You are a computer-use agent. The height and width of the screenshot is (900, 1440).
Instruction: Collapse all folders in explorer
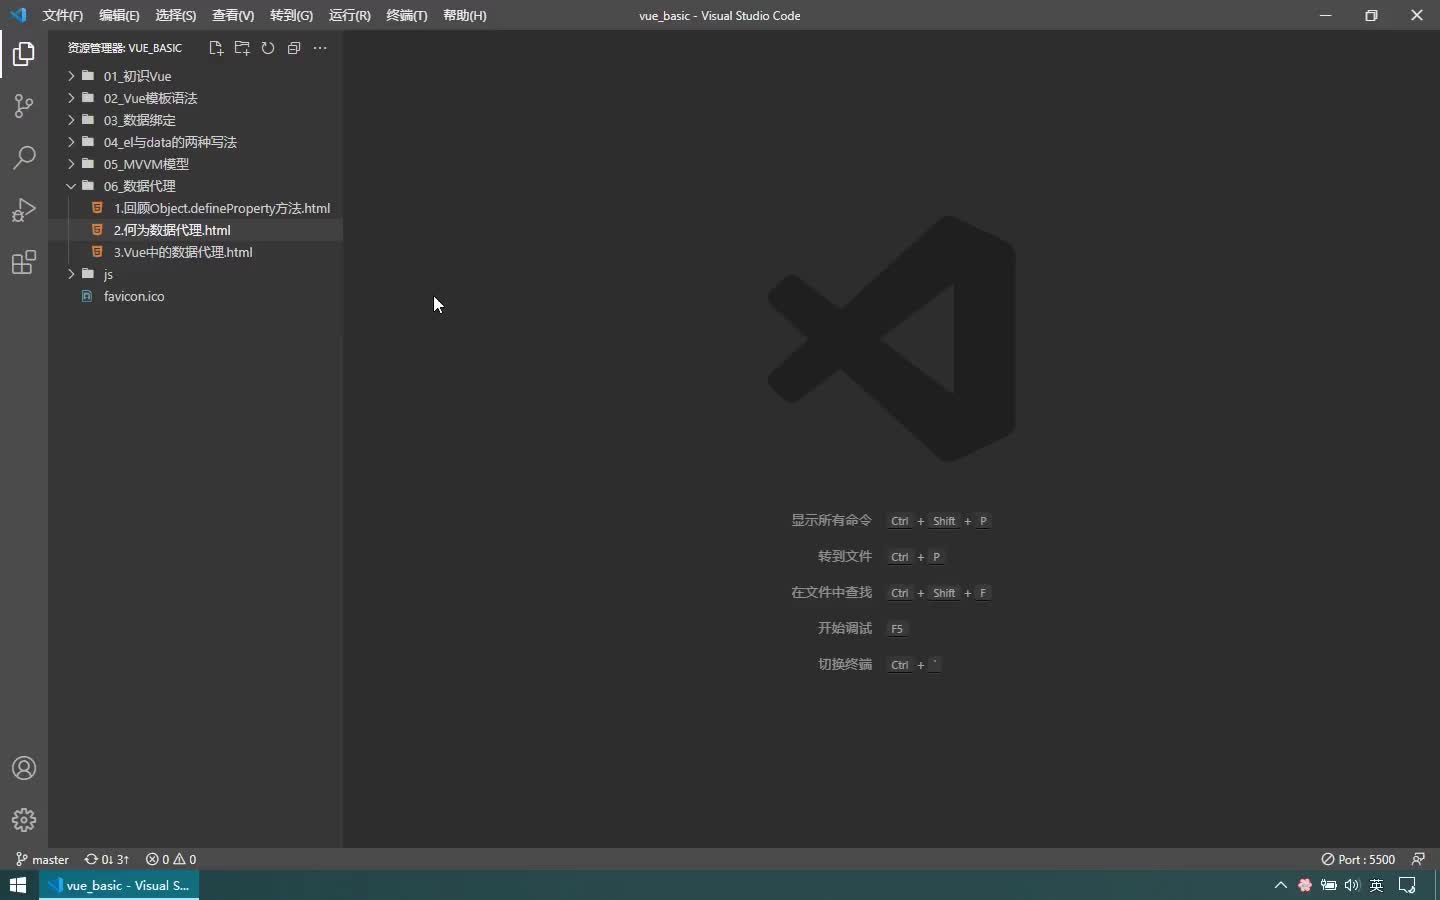[294, 48]
